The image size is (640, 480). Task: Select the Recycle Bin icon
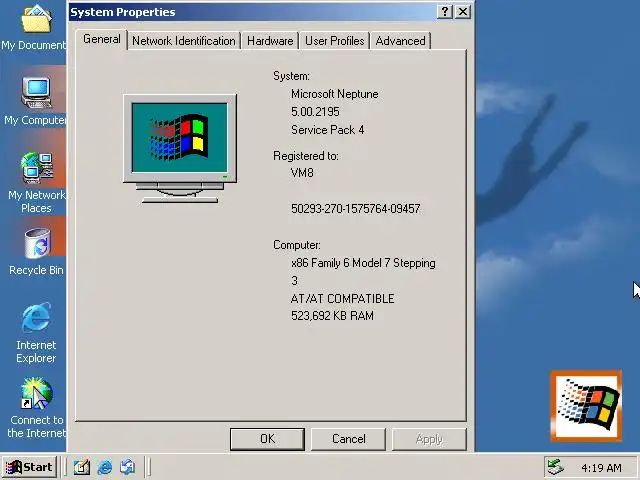pyautogui.click(x=36, y=251)
